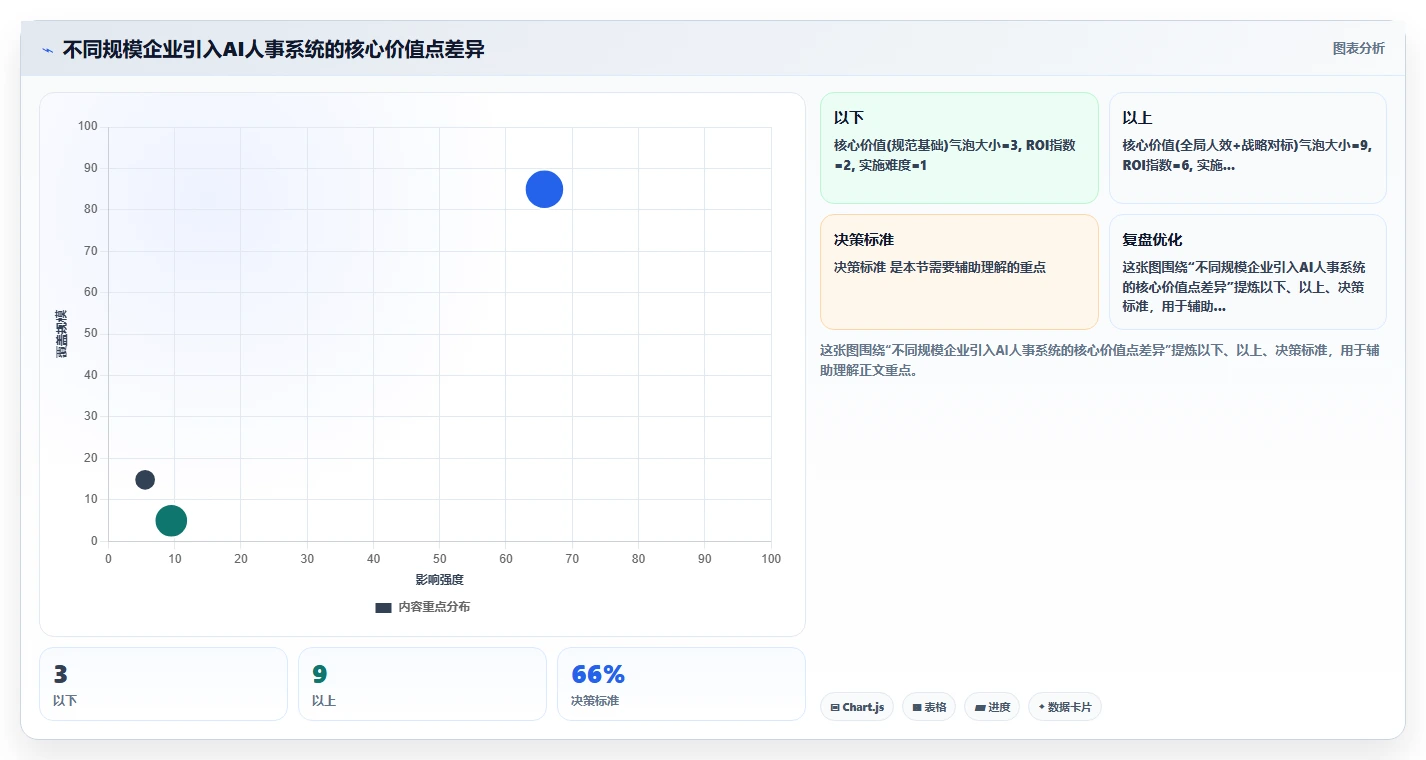Screen dimensions: 1426x760
Task: Click the 数据卡片 sparkle icon
Action: [x=1042, y=708]
